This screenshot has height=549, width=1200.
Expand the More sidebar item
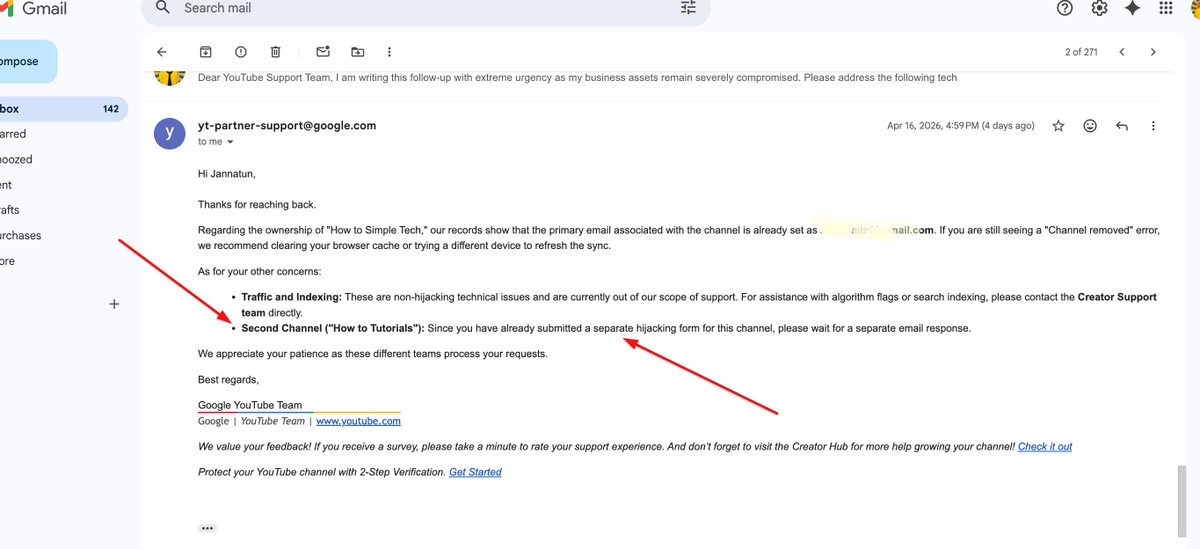(x=8, y=261)
